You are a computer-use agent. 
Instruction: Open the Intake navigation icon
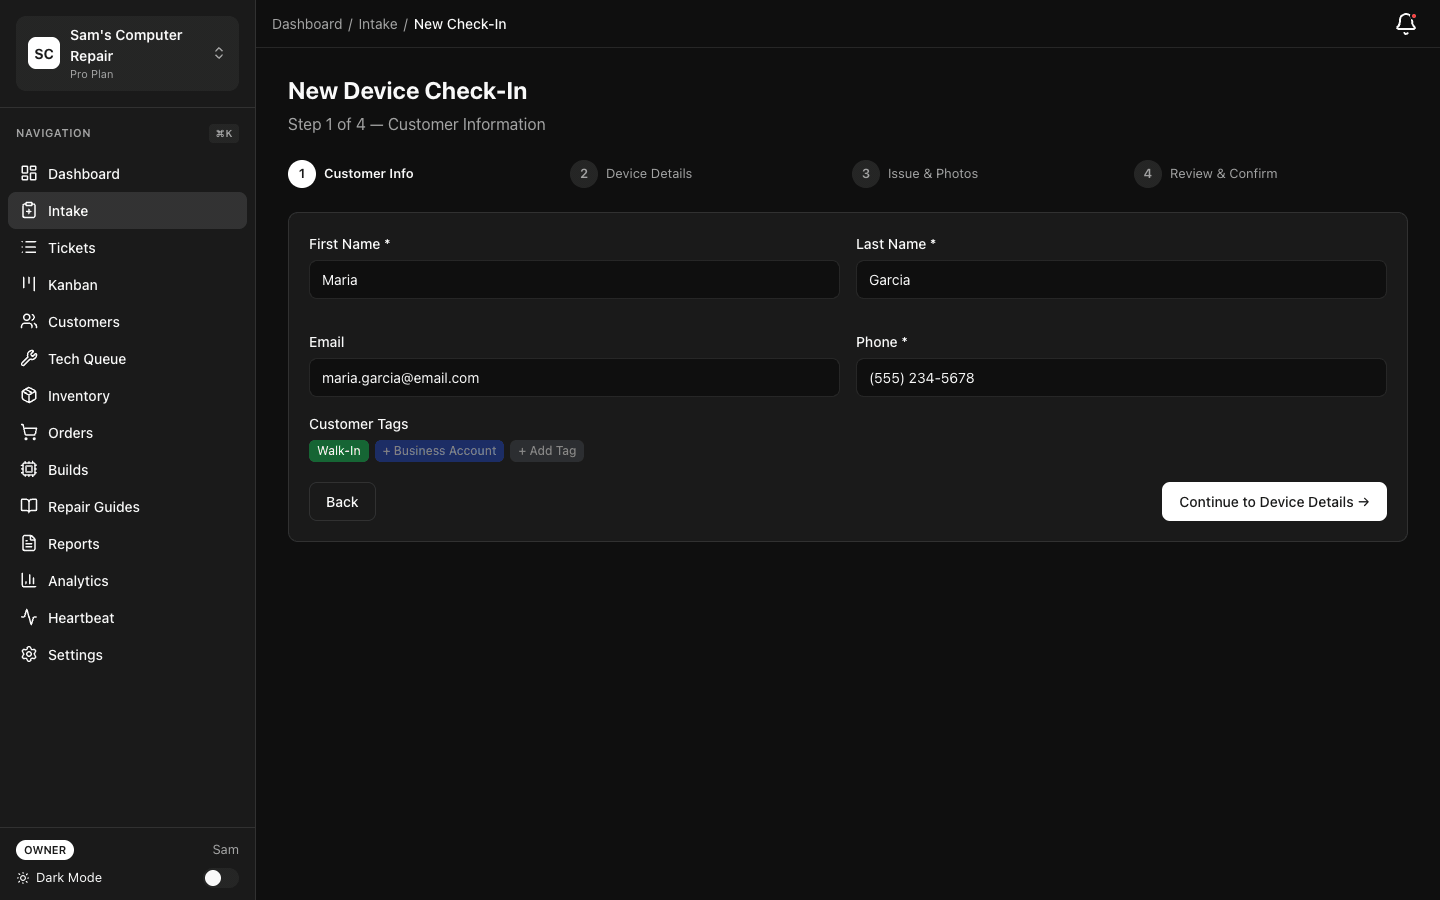pyautogui.click(x=28, y=211)
